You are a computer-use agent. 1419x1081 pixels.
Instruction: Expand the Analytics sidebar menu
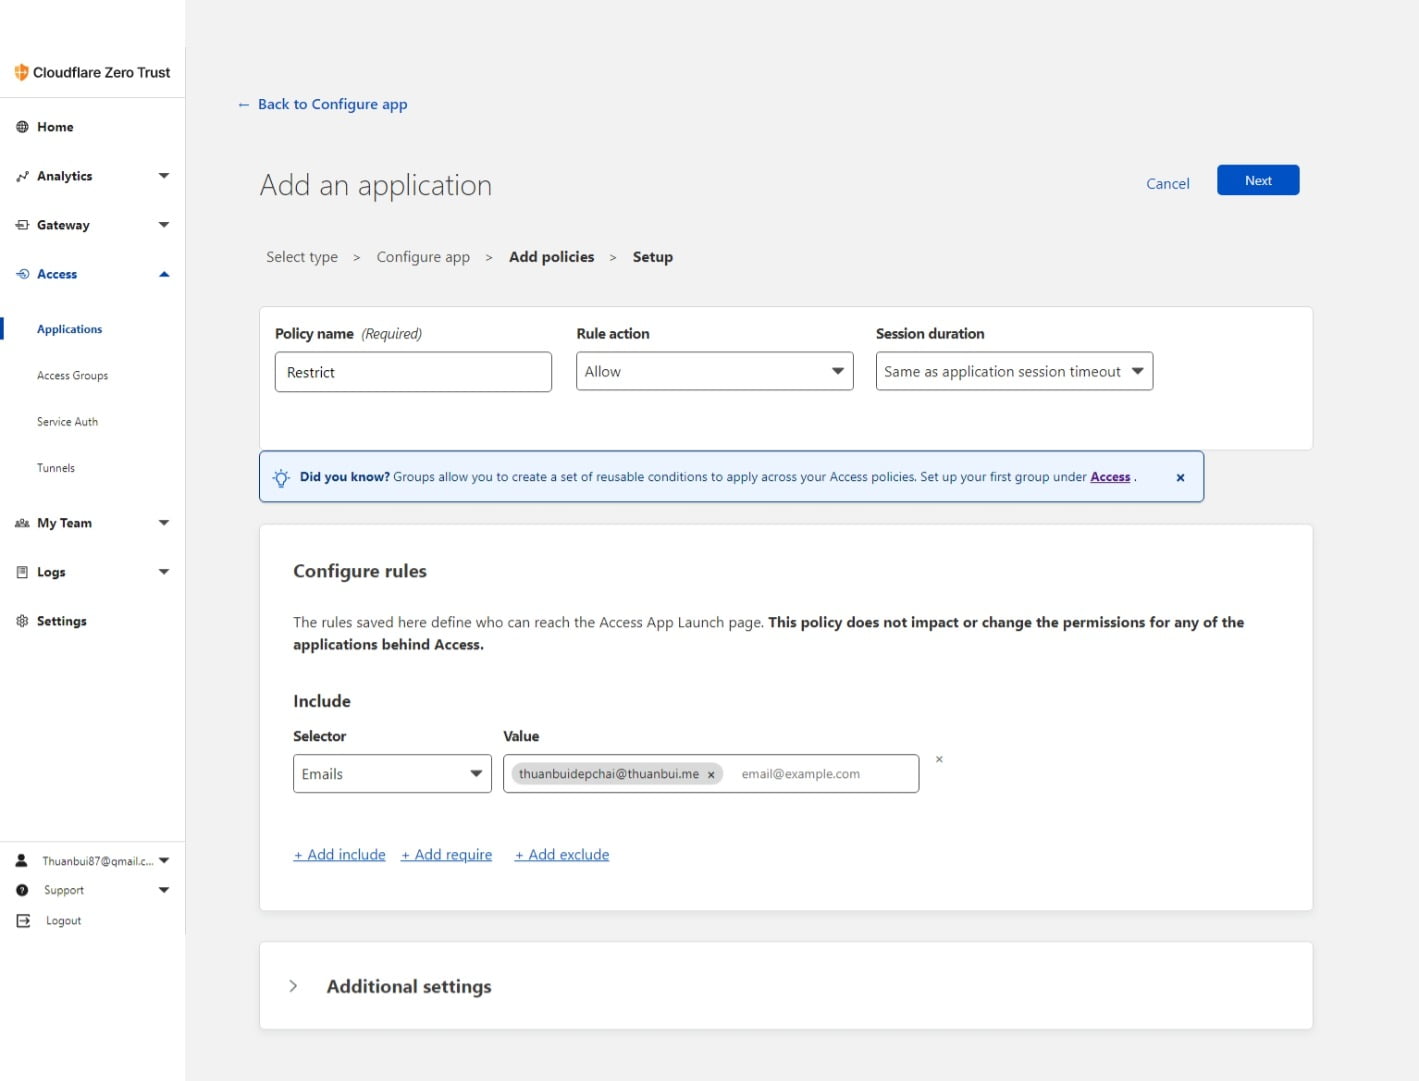(164, 176)
